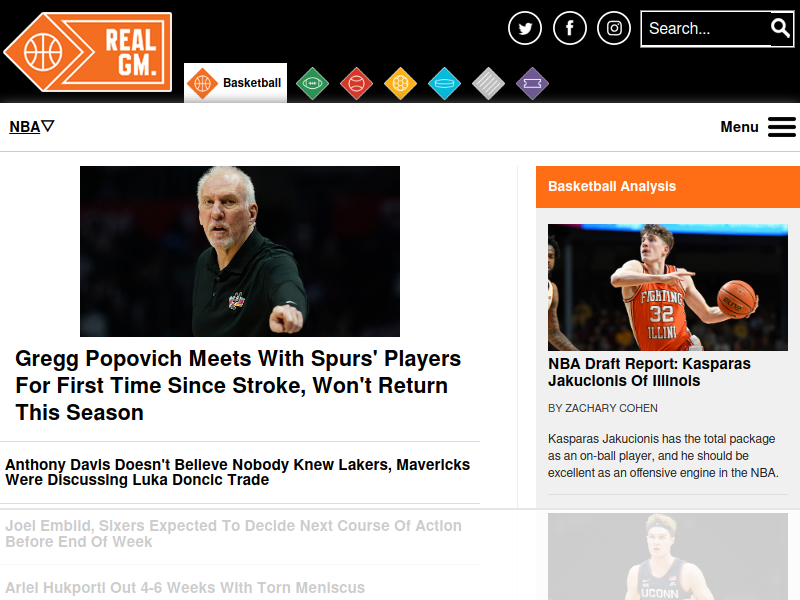800x600 pixels.
Task: Open the hamburger Menu icon
Action: point(782,127)
